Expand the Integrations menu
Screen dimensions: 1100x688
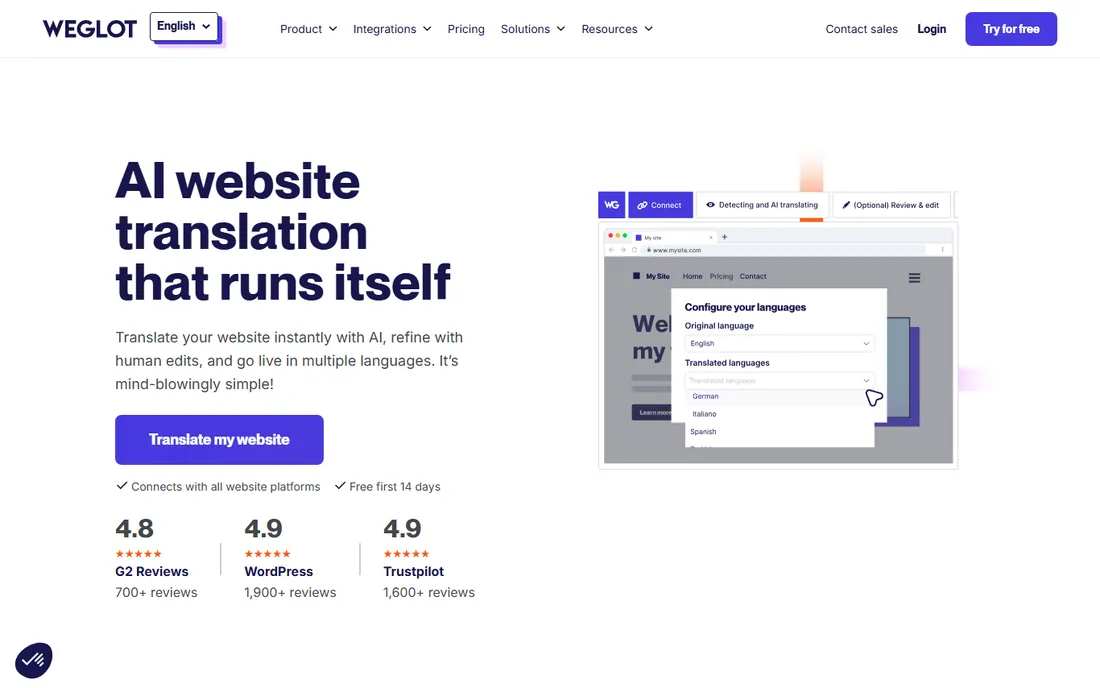tap(391, 29)
